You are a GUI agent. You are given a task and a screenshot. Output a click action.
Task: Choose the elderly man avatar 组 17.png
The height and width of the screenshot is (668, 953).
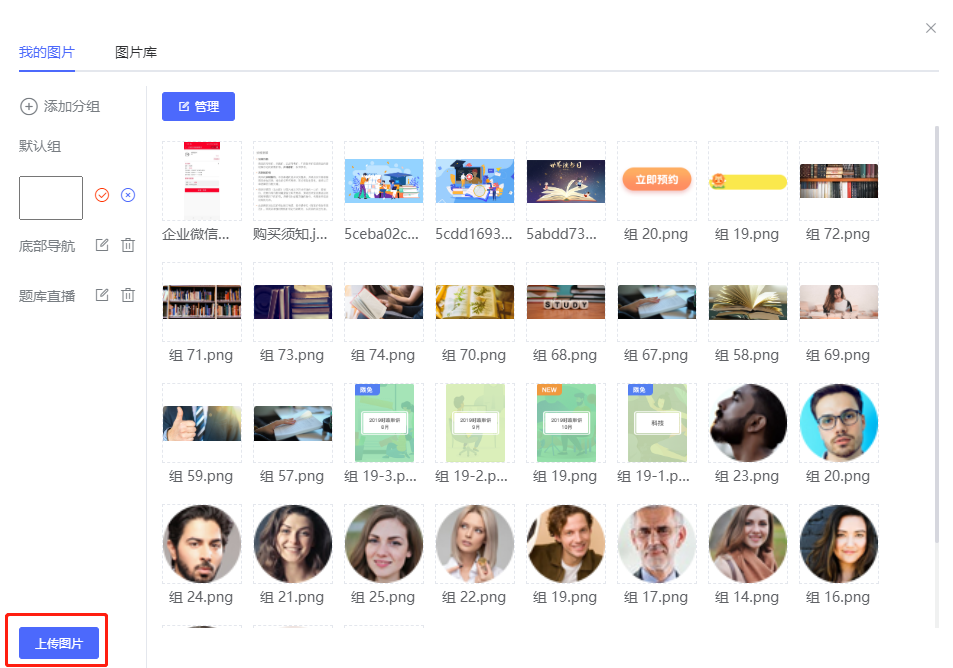tap(657, 544)
